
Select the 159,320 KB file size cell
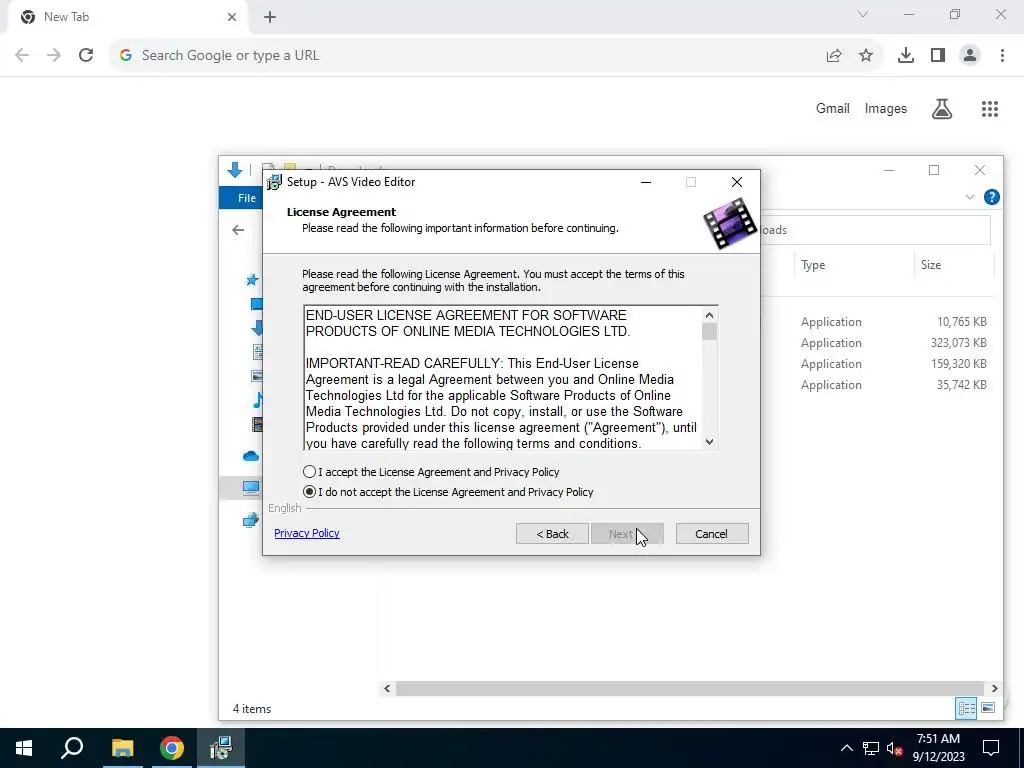[x=959, y=364]
